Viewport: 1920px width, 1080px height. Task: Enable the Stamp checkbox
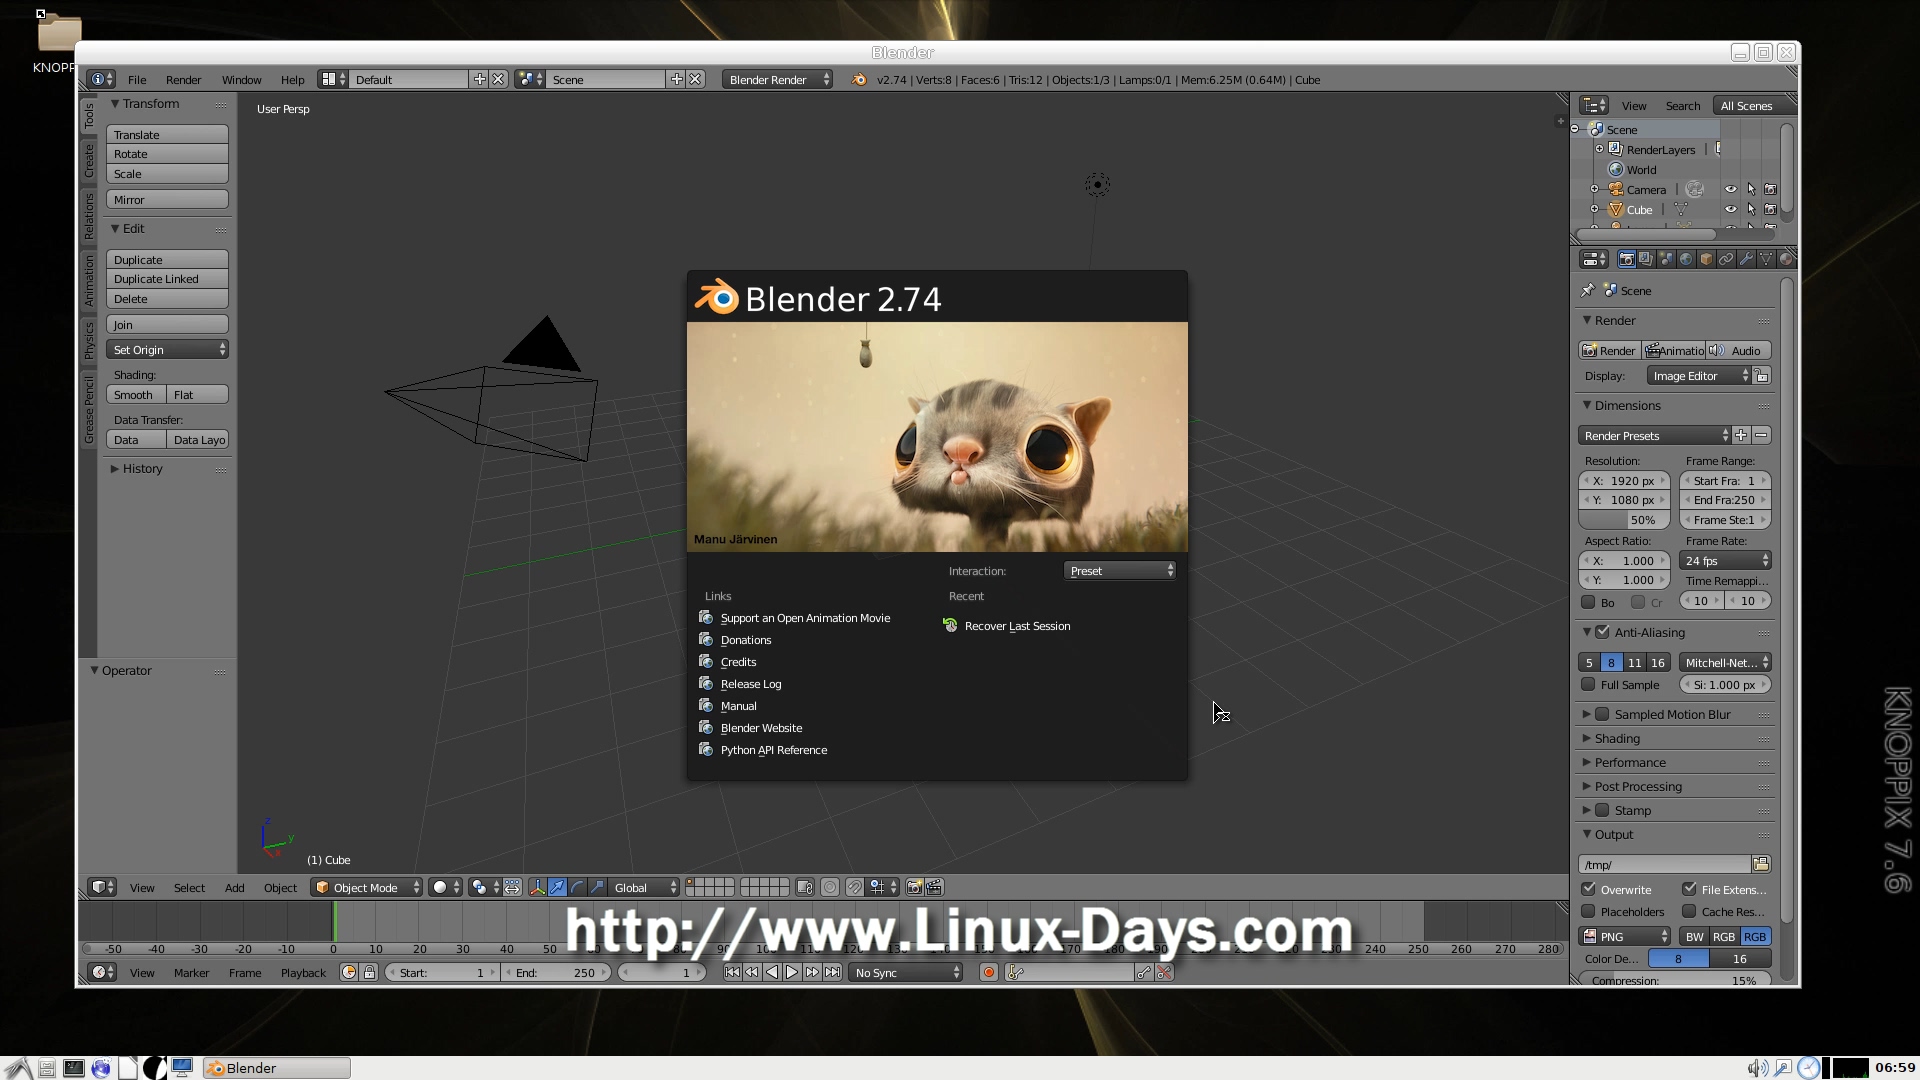[1603, 810]
